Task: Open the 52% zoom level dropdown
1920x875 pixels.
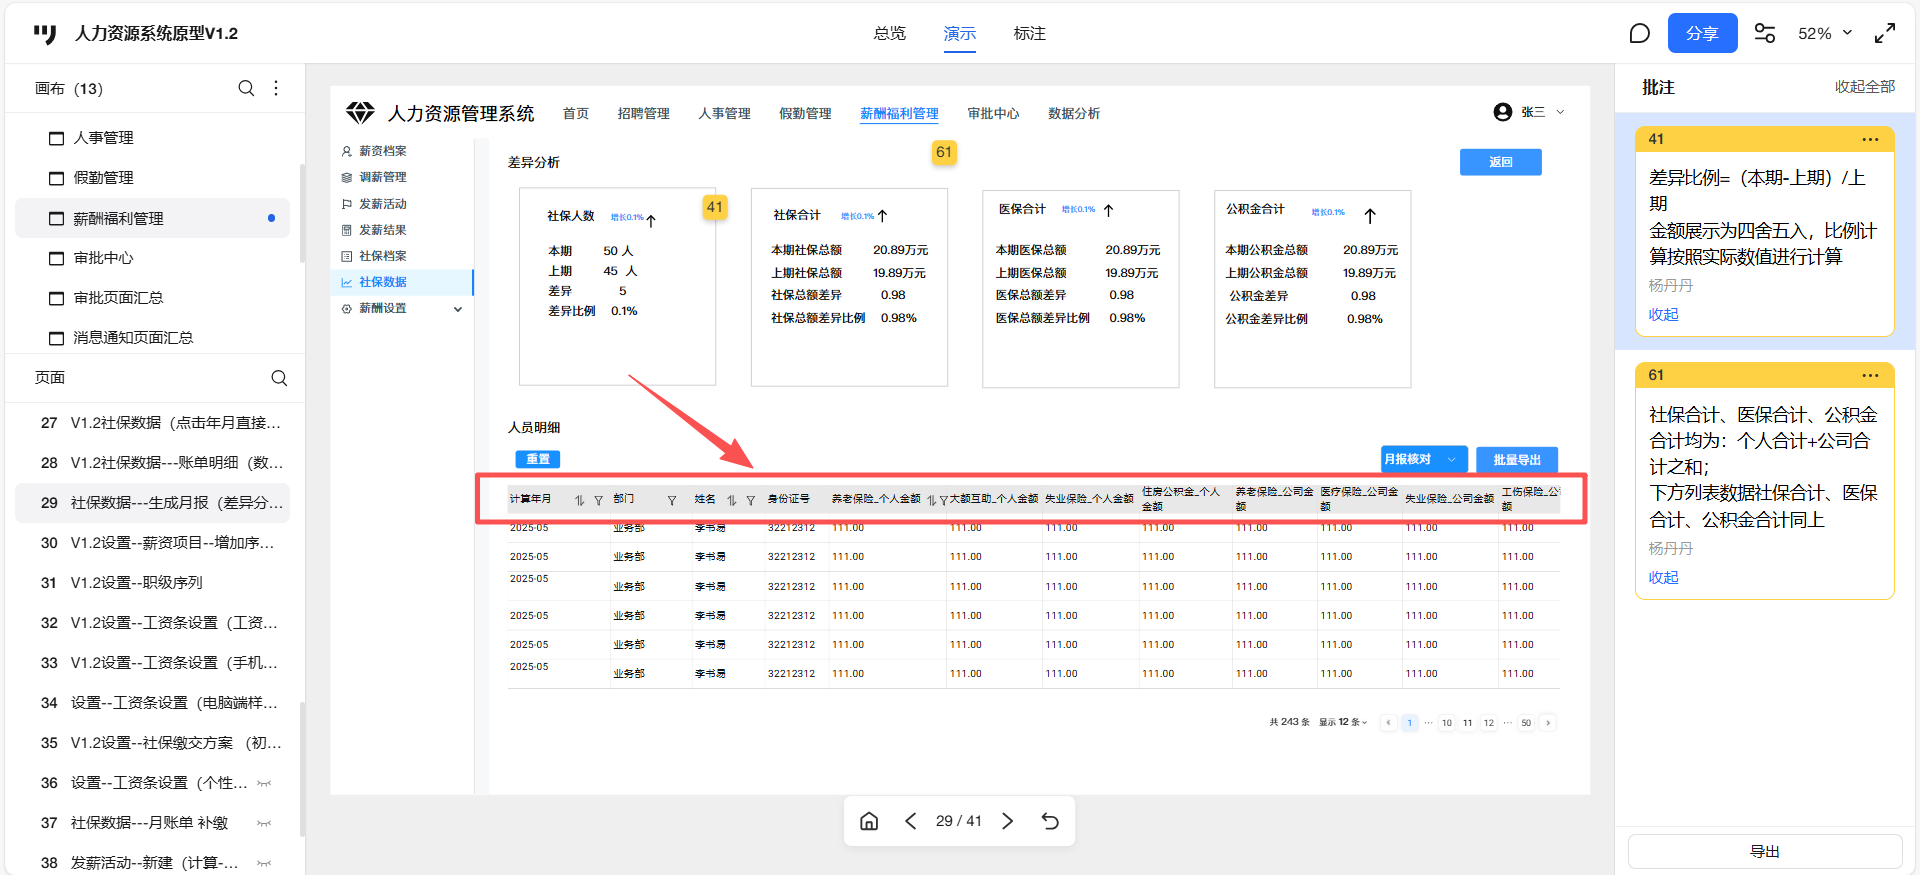Action: [1825, 34]
